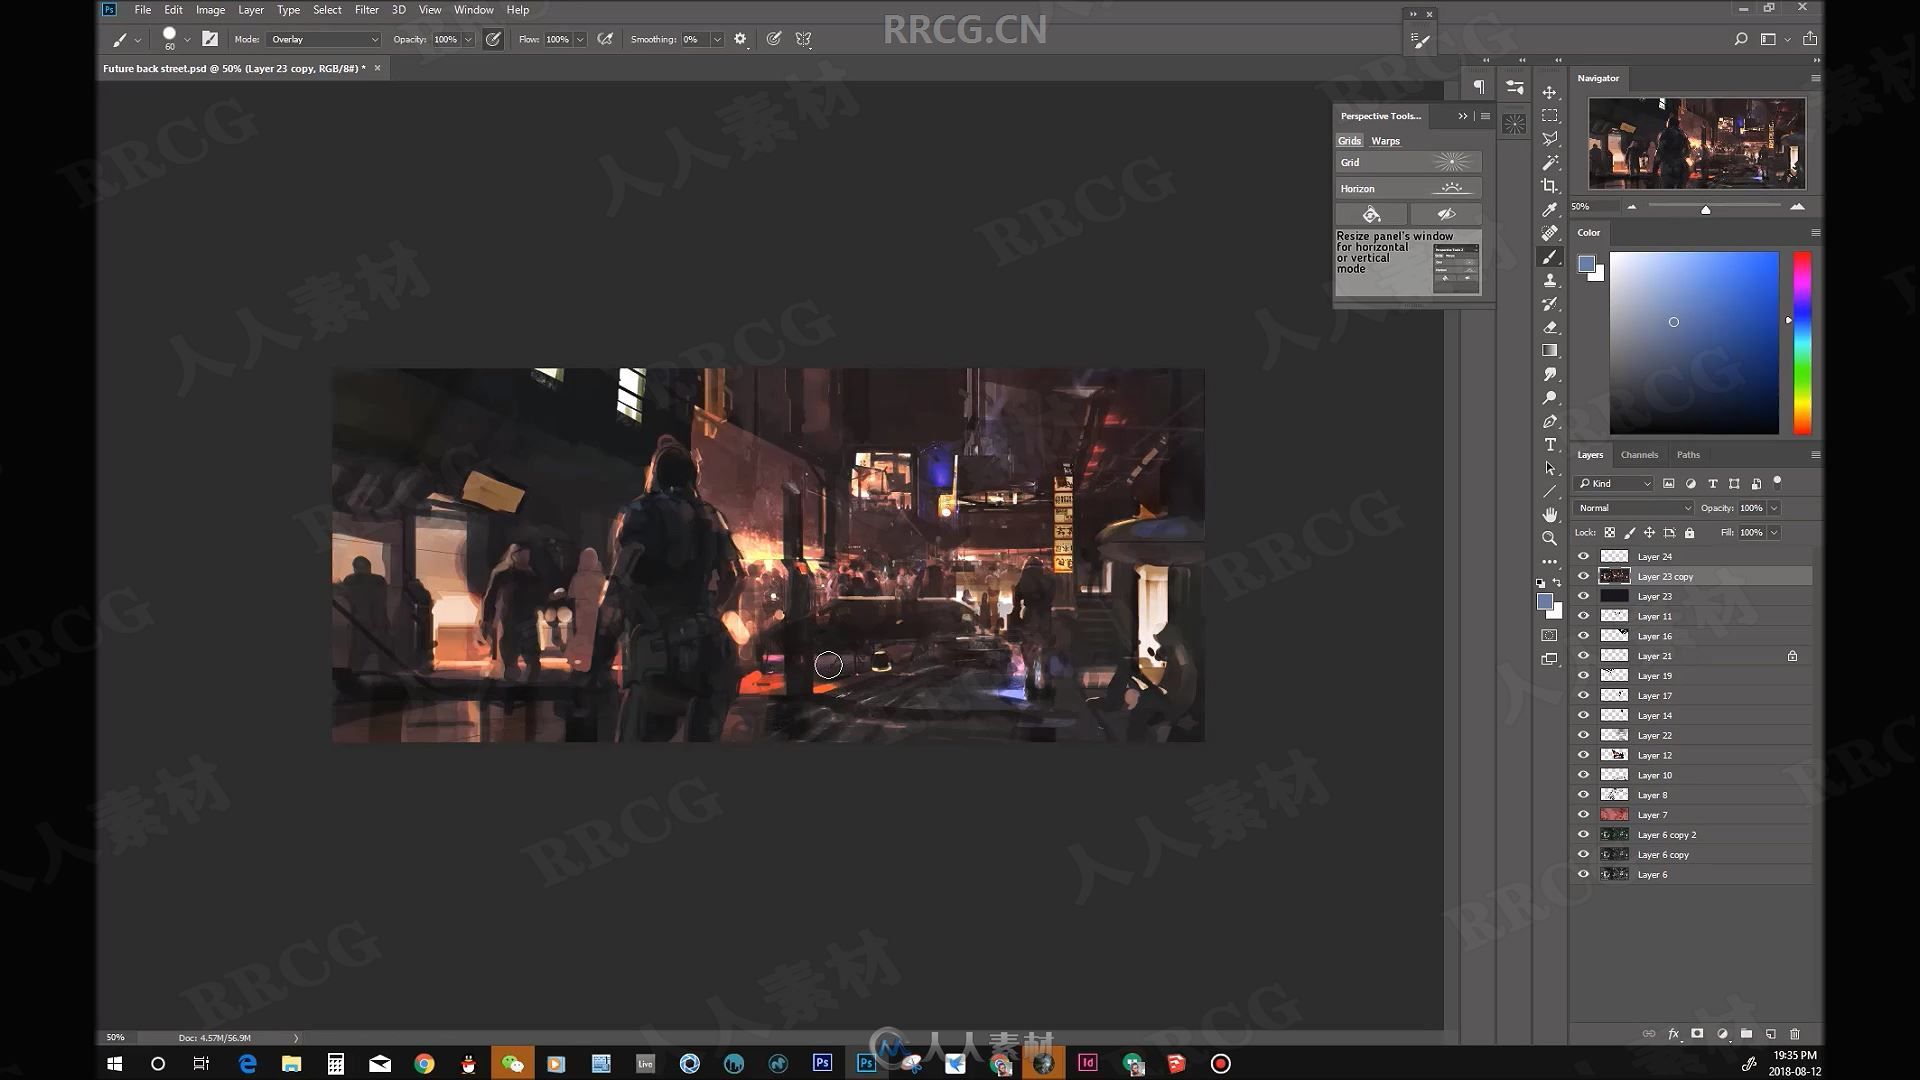Image resolution: width=1920 pixels, height=1080 pixels.
Task: Open the Filter menu
Action: [365, 9]
